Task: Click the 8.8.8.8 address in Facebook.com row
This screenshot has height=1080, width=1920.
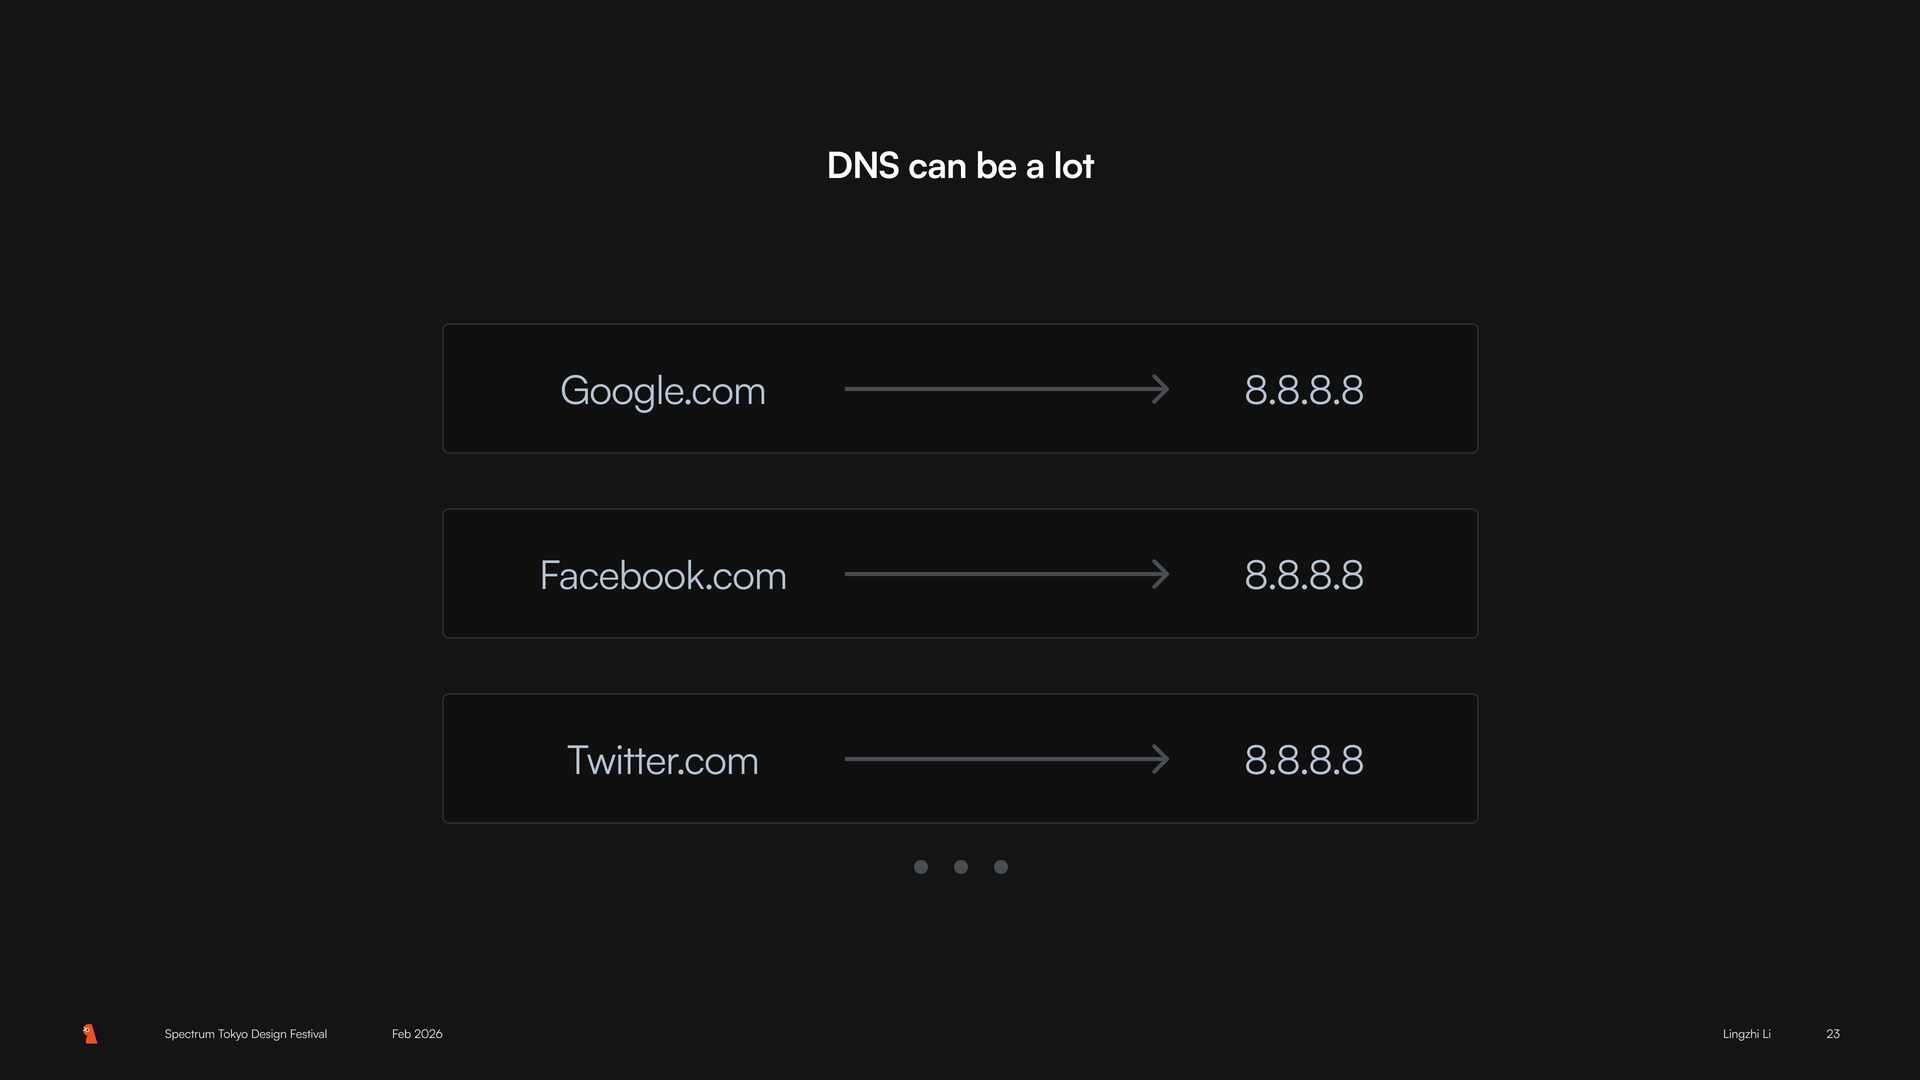Action: pyautogui.click(x=1303, y=575)
